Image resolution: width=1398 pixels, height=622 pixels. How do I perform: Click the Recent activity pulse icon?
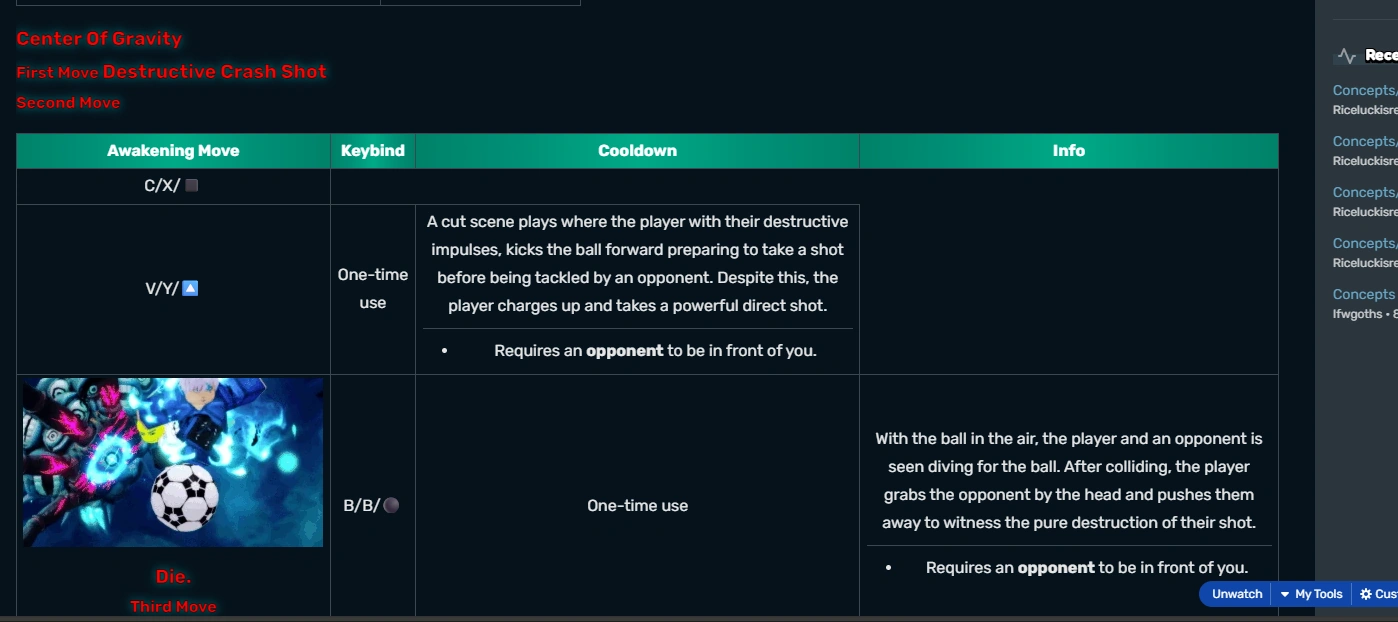point(1347,56)
